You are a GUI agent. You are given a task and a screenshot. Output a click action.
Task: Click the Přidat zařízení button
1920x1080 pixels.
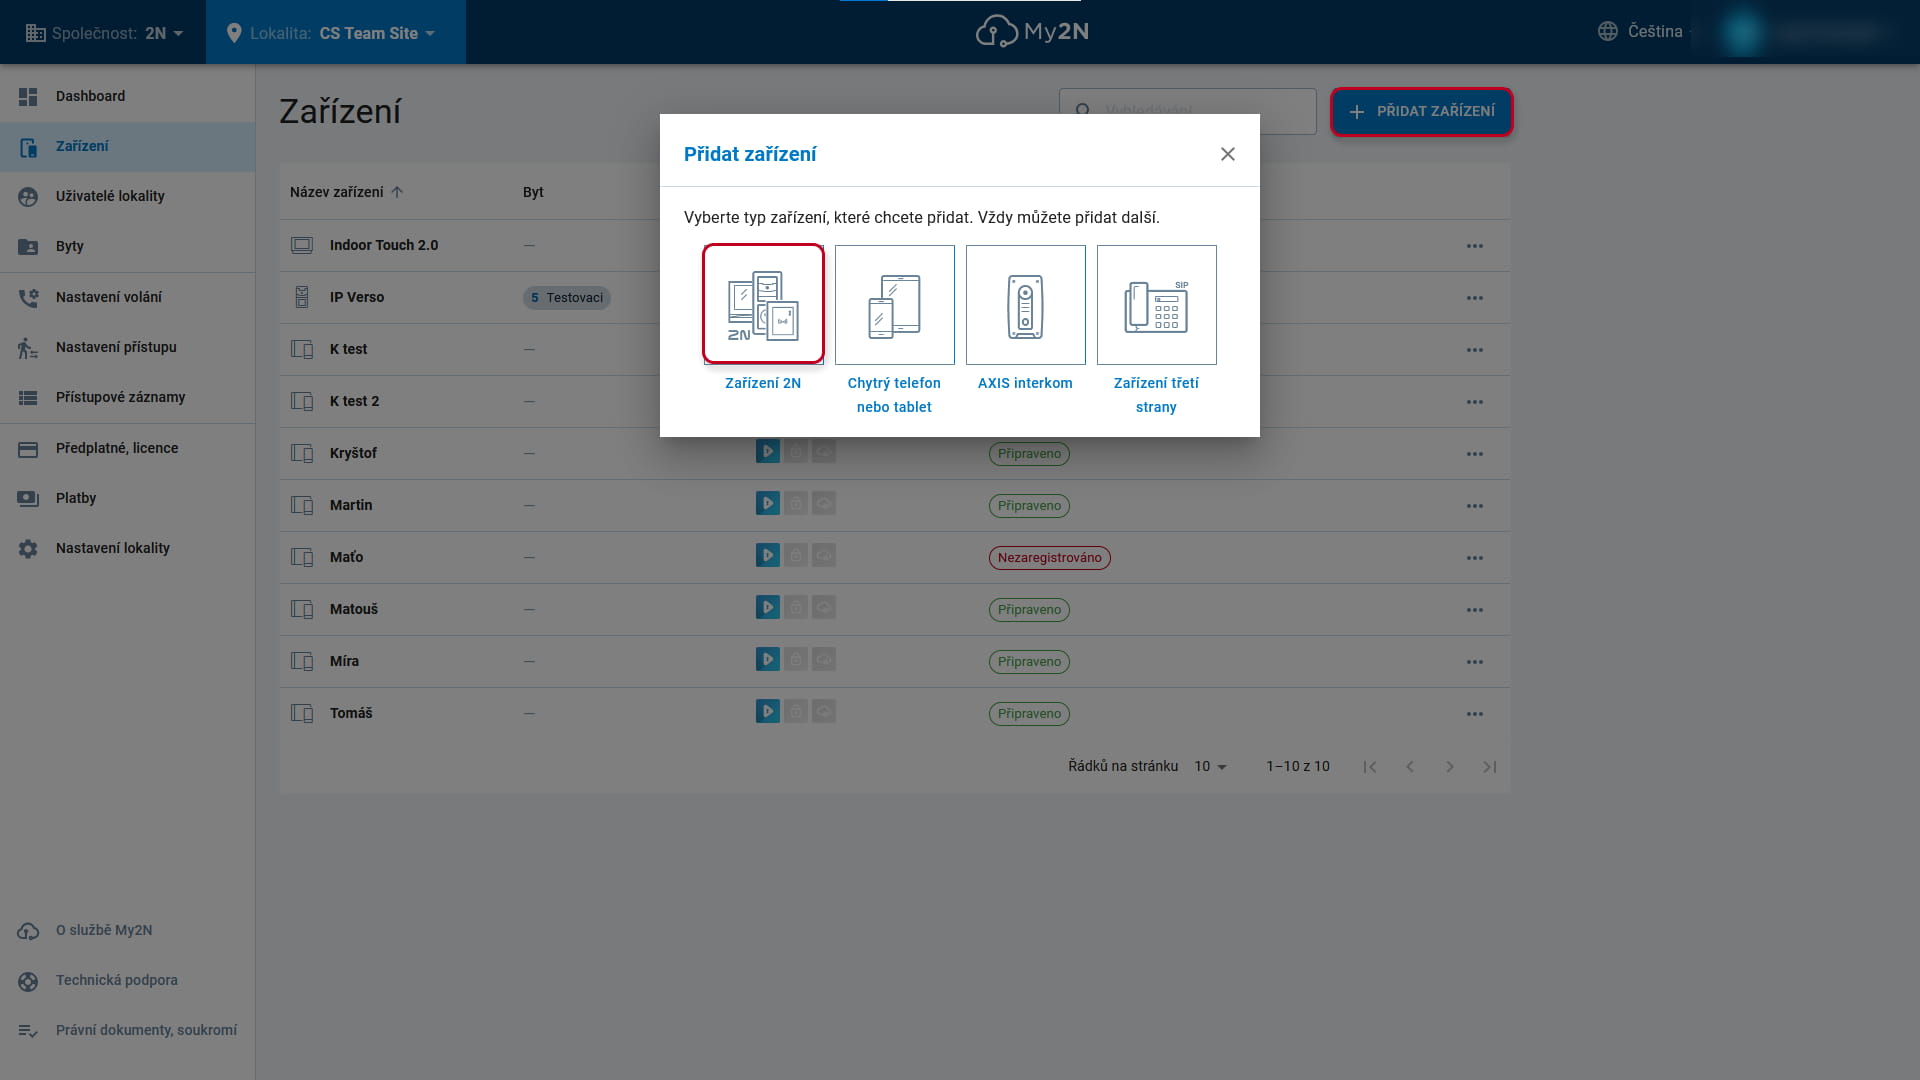1421,111
